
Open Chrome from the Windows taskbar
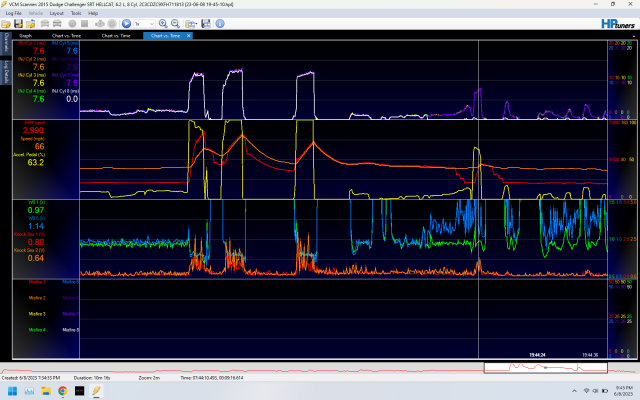click(x=62, y=390)
